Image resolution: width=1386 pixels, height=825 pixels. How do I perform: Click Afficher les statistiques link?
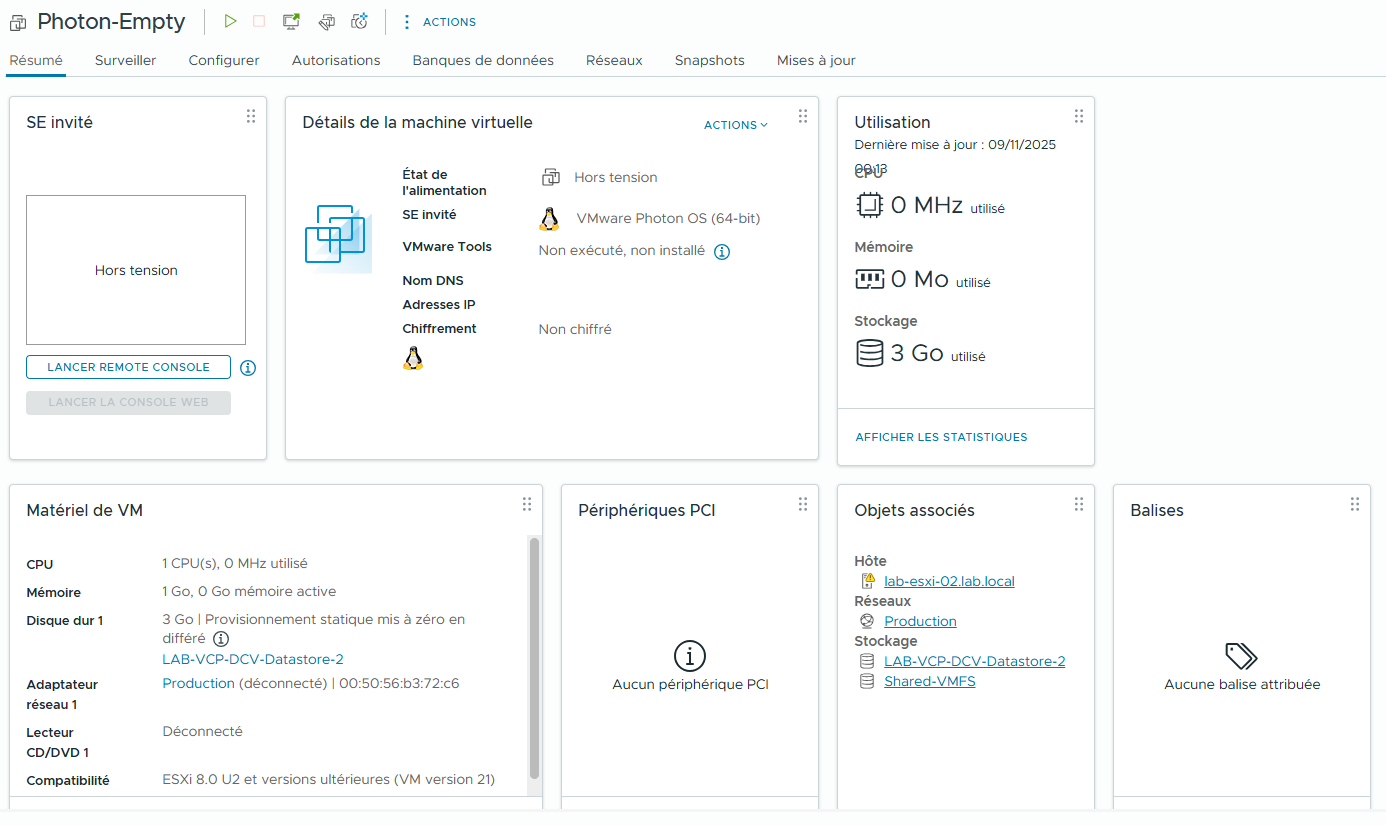point(941,437)
